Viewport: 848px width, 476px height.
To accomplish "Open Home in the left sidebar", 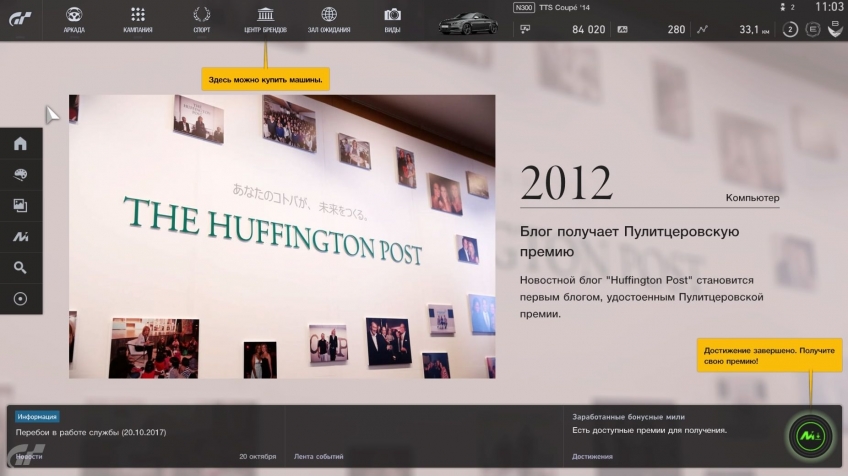I will pyautogui.click(x=21, y=143).
